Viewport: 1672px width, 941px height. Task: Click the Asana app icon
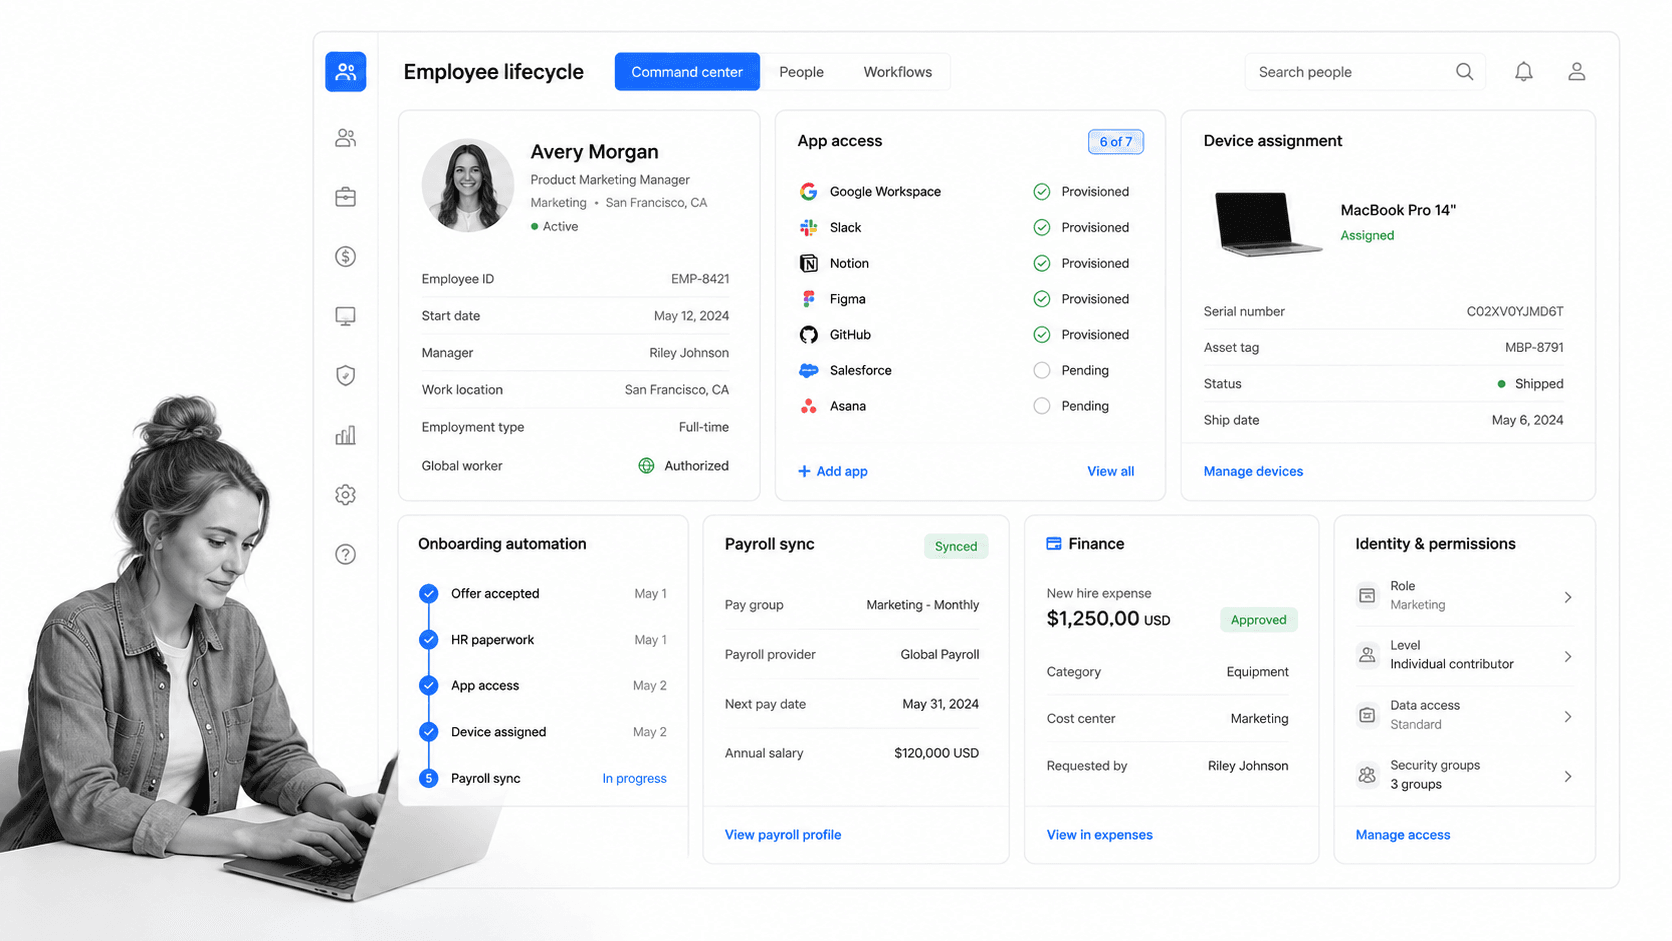[808, 406]
